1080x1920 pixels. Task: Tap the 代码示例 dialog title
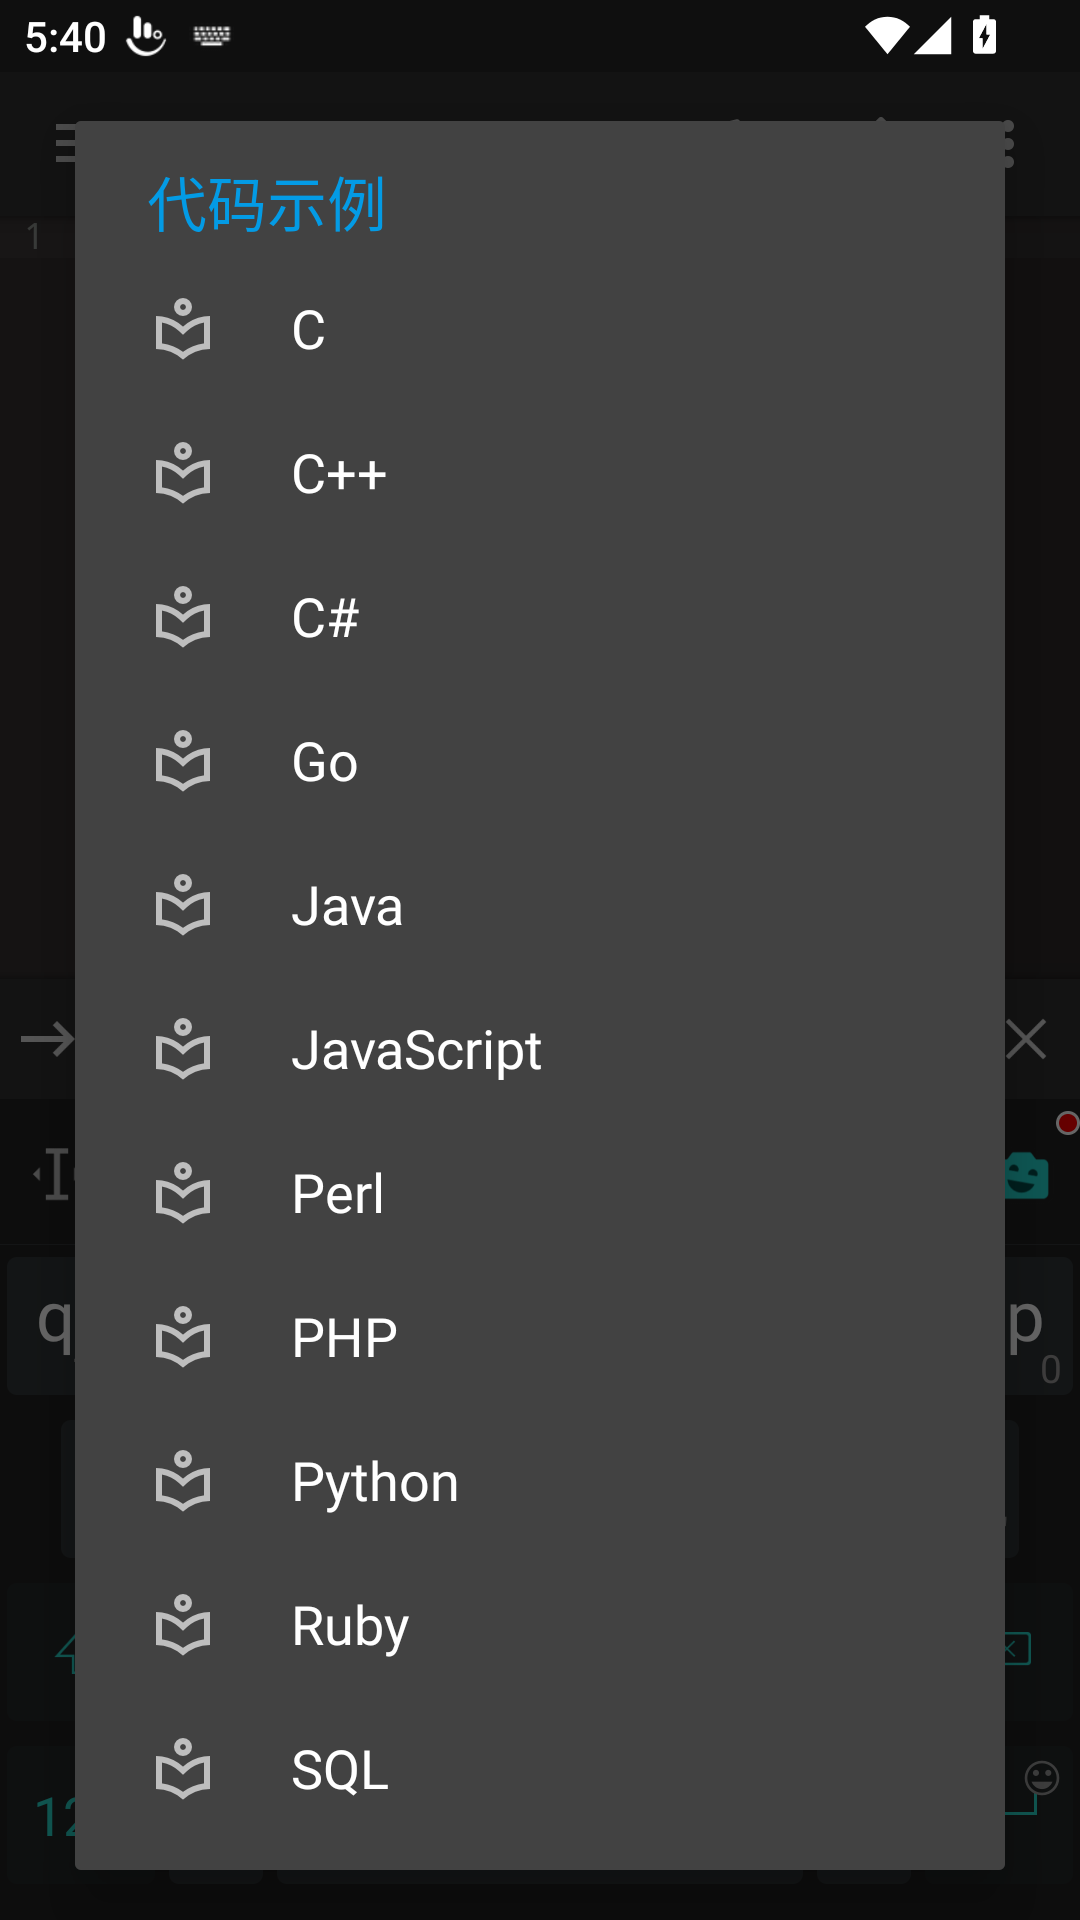[x=267, y=205]
